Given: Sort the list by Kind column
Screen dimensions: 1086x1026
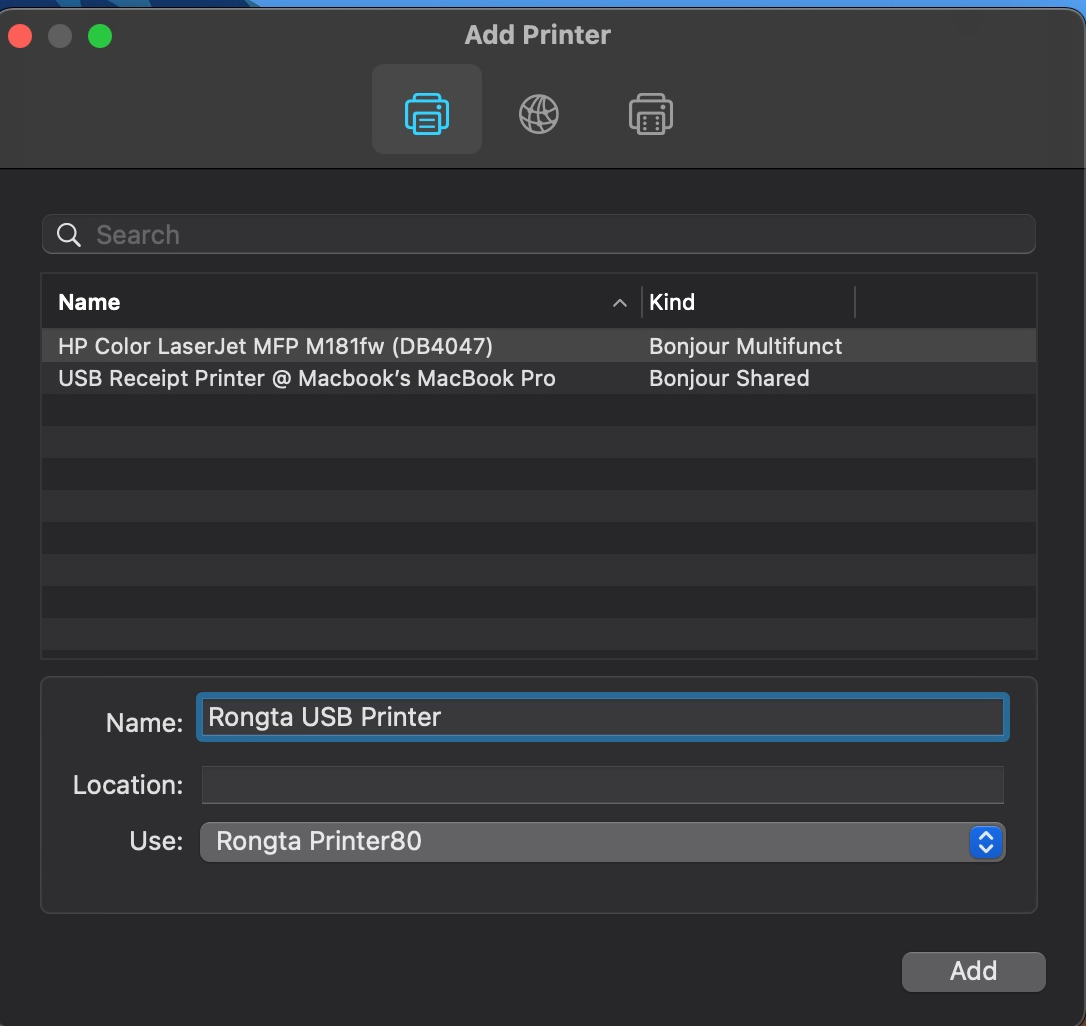Looking at the screenshot, I should click(x=672, y=302).
